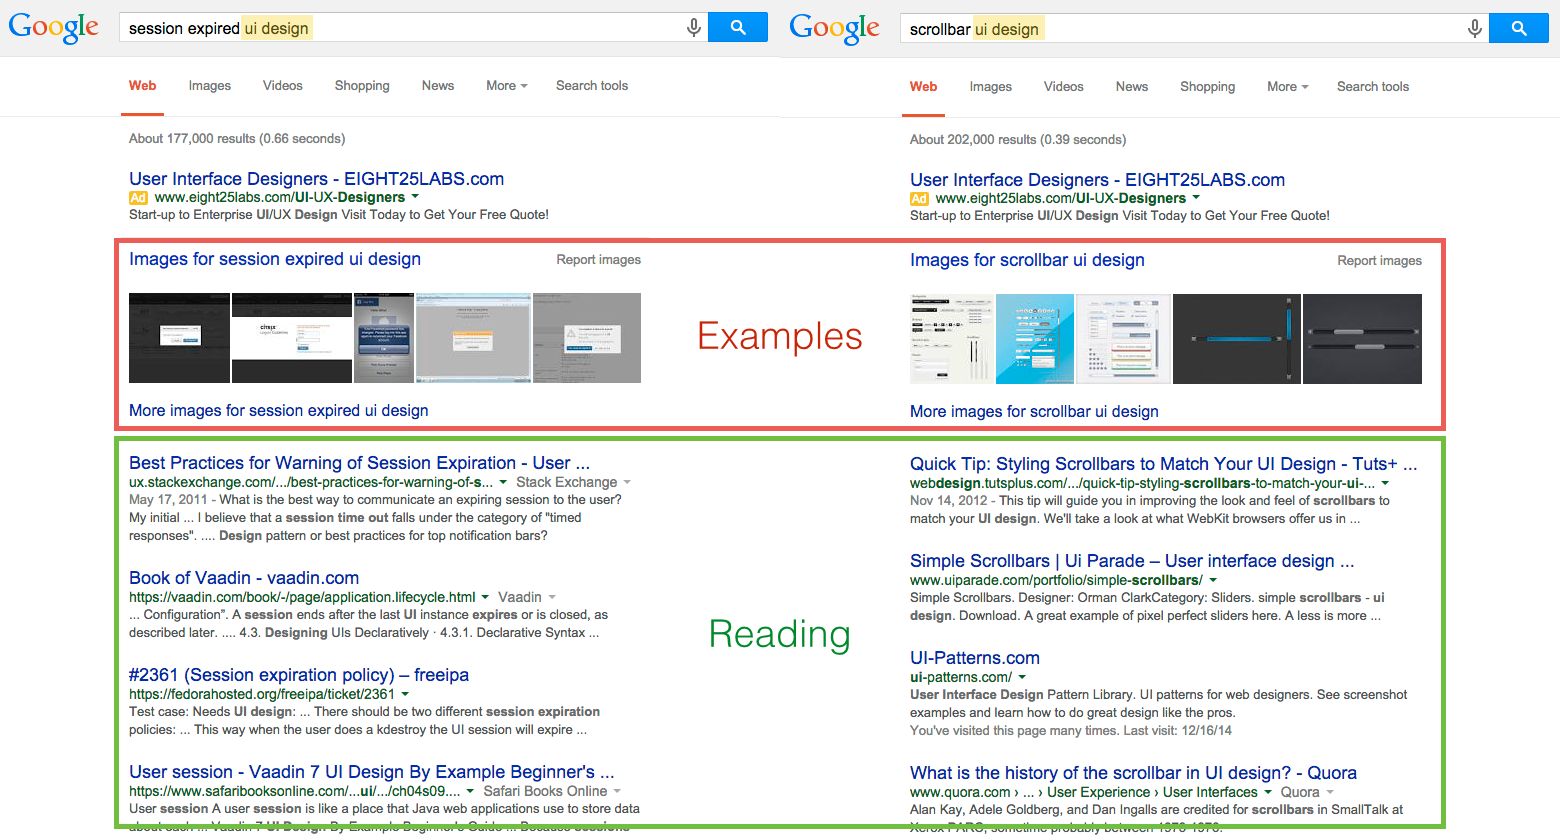The height and width of the screenshot is (835, 1560).
Task: Open the gray Vaadin site dropdown arrow
Action: (x=551, y=598)
